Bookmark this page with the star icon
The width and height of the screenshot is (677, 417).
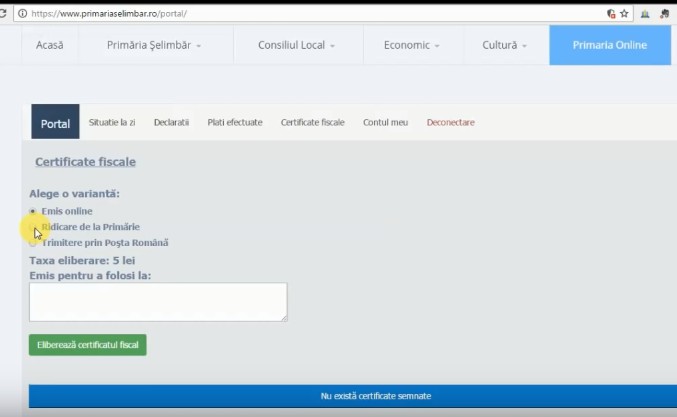click(624, 14)
